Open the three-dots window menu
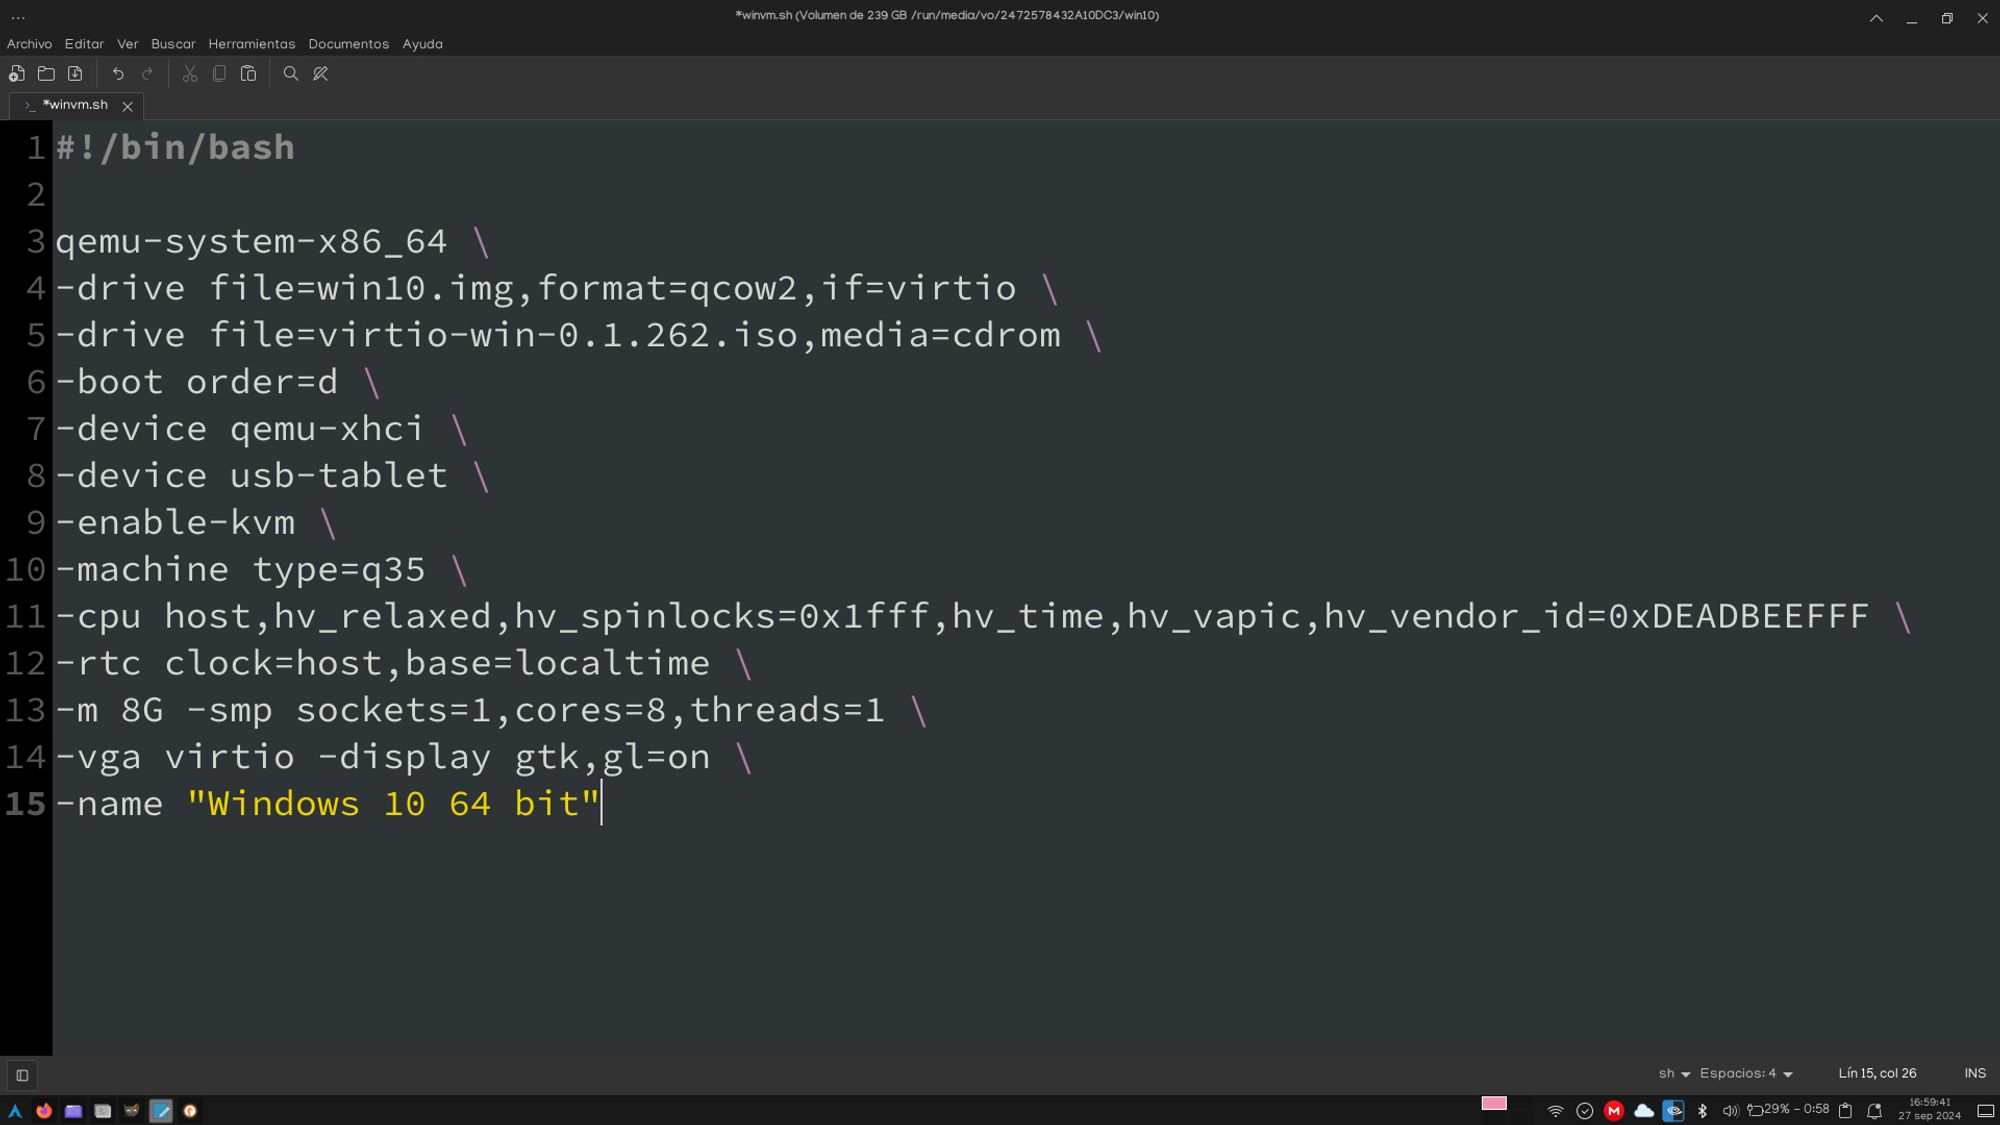 tap(18, 17)
